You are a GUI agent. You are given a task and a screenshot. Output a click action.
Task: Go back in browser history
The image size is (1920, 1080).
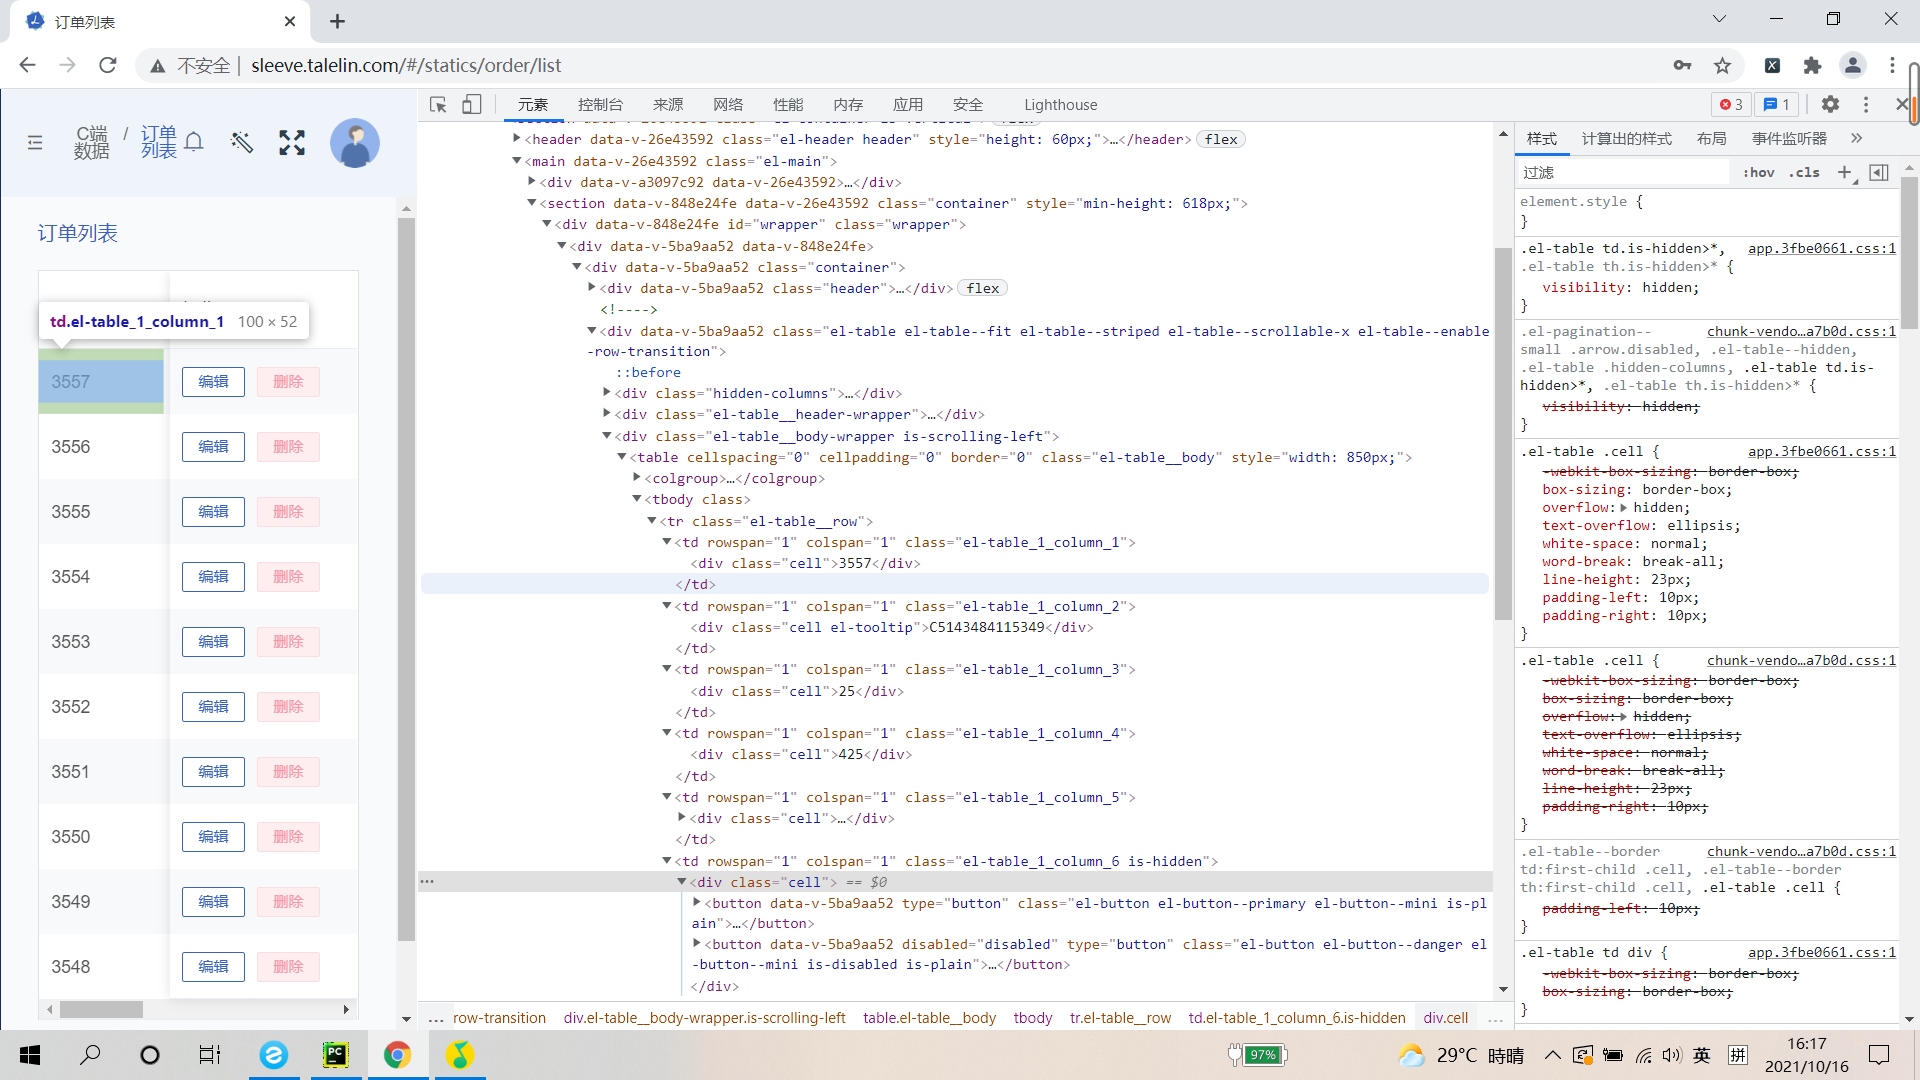[x=27, y=65]
